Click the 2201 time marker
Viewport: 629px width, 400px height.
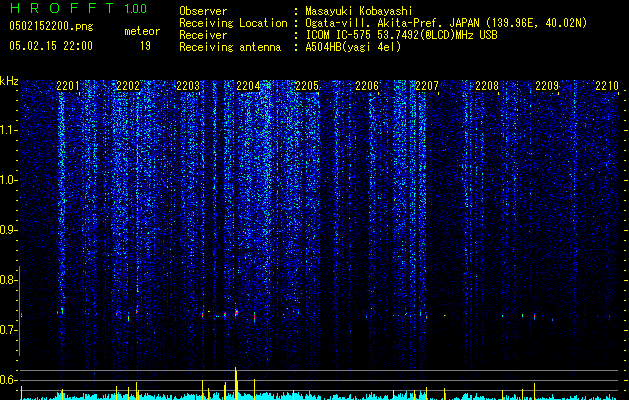point(68,86)
